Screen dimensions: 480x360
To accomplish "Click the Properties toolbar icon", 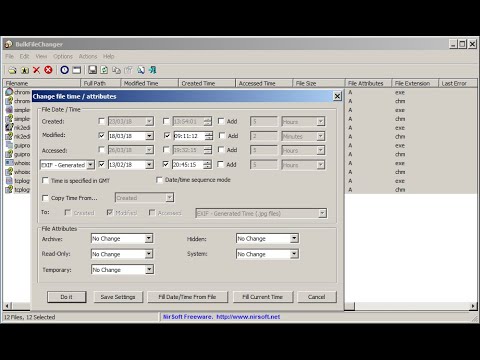I will click(128, 70).
